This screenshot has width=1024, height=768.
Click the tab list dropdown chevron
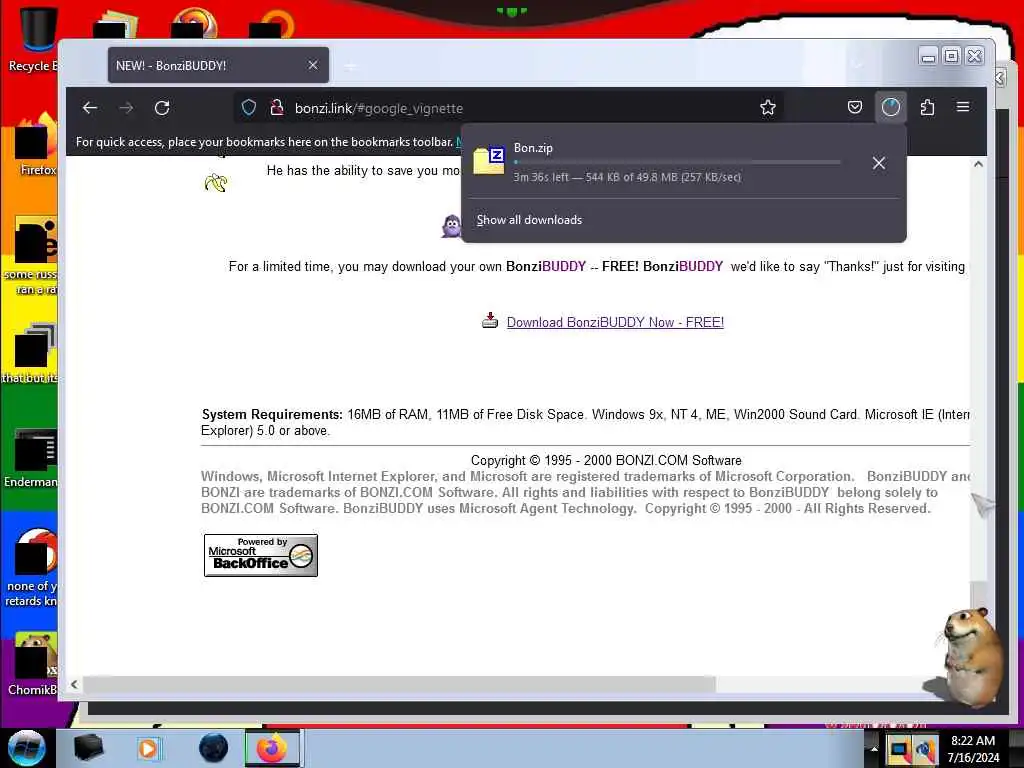857,65
